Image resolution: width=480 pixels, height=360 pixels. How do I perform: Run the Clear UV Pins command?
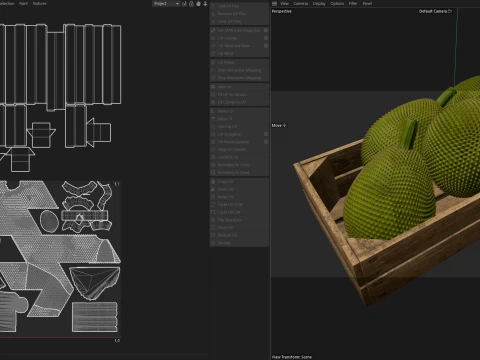point(239,21)
